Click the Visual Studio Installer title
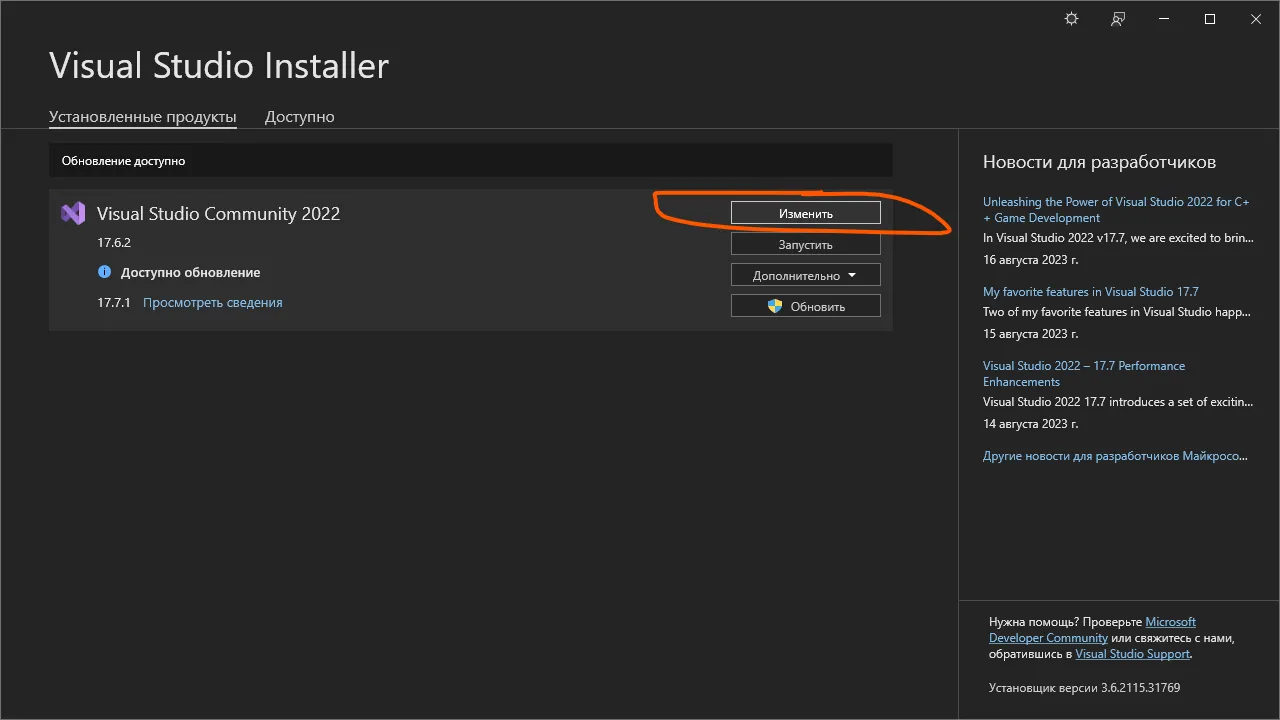Image resolution: width=1280 pixels, height=720 pixels. (x=219, y=66)
